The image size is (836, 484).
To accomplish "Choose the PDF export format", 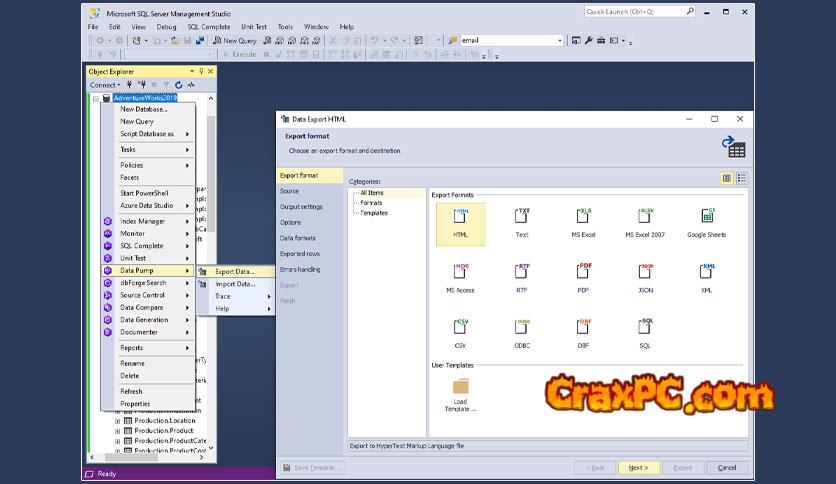I will click(x=584, y=272).
